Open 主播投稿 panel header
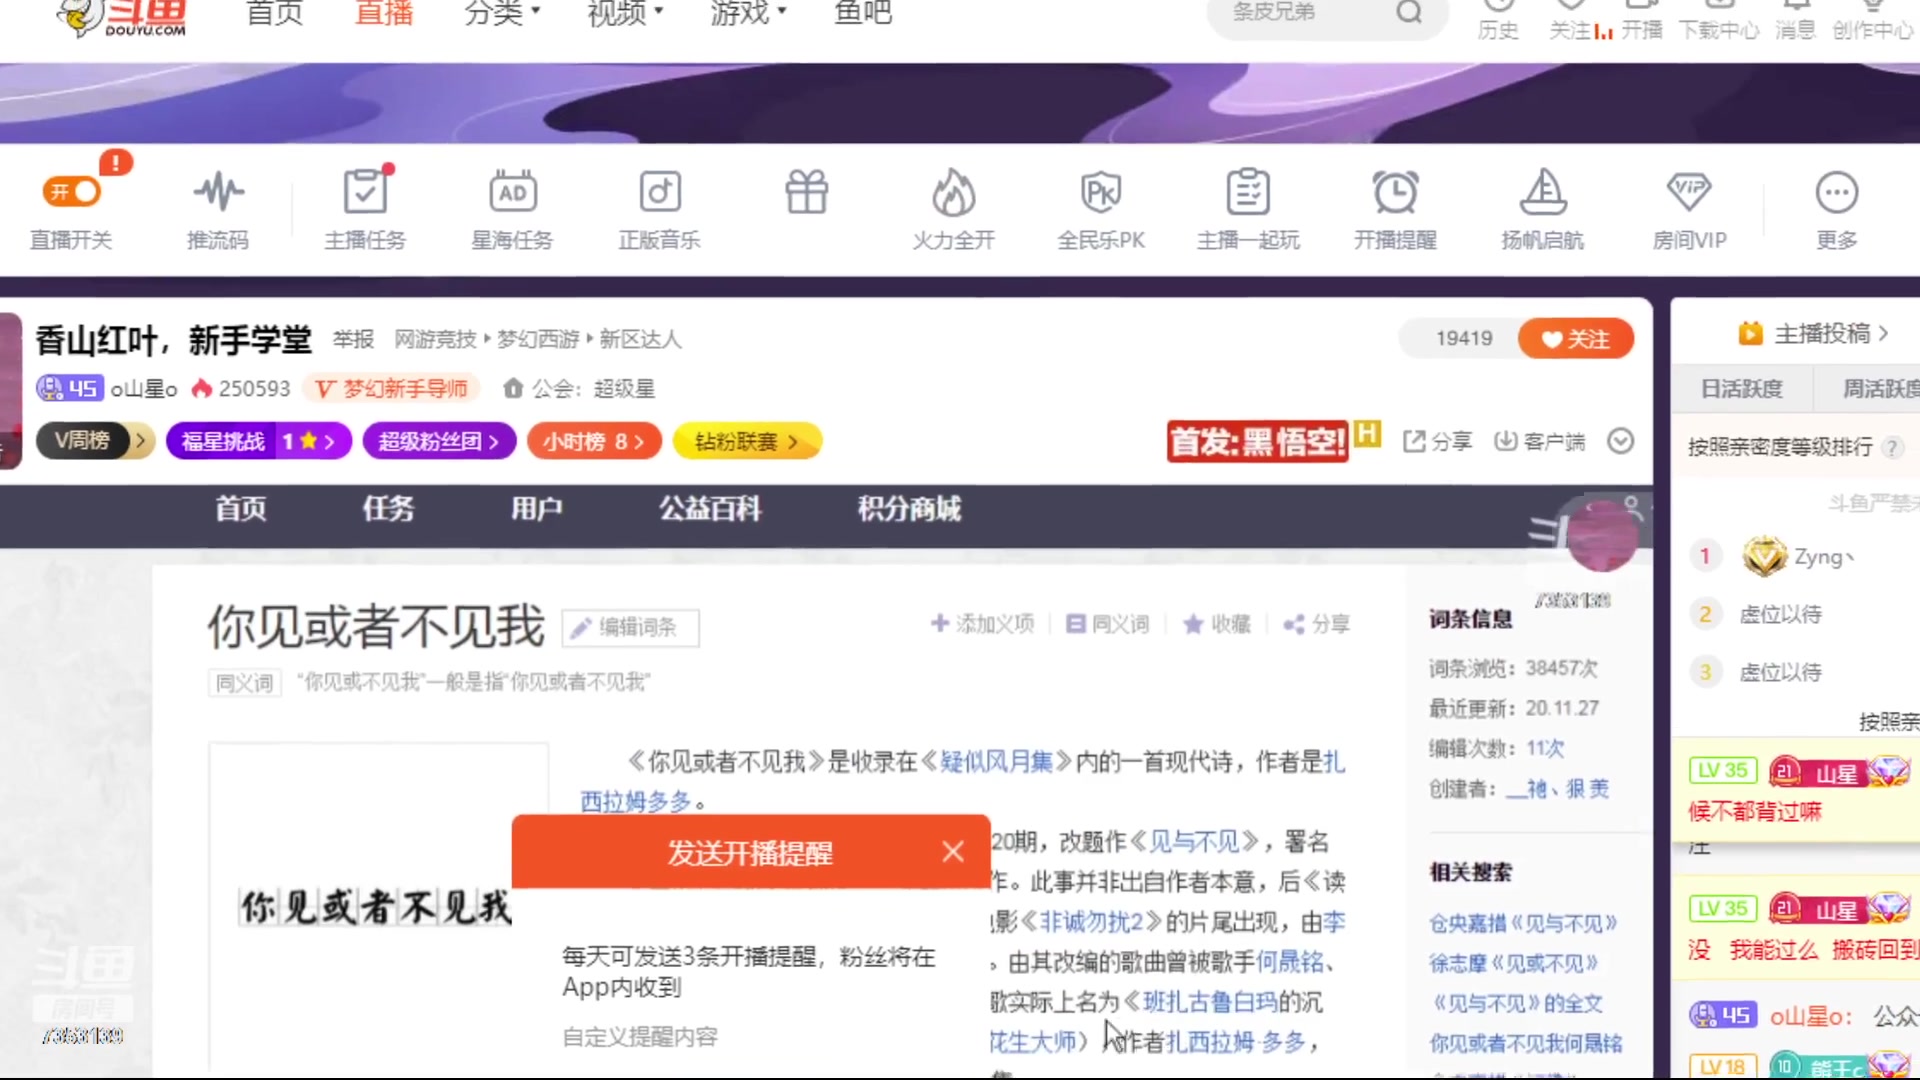 click(x=1813, y=334)
